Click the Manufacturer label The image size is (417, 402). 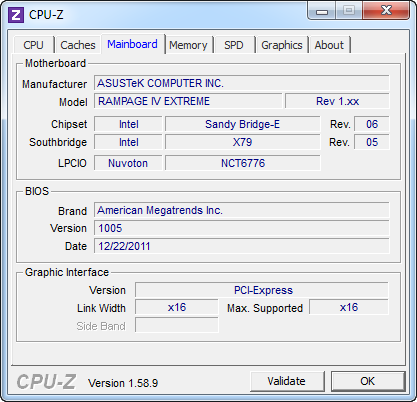click(x=54, y=84)
